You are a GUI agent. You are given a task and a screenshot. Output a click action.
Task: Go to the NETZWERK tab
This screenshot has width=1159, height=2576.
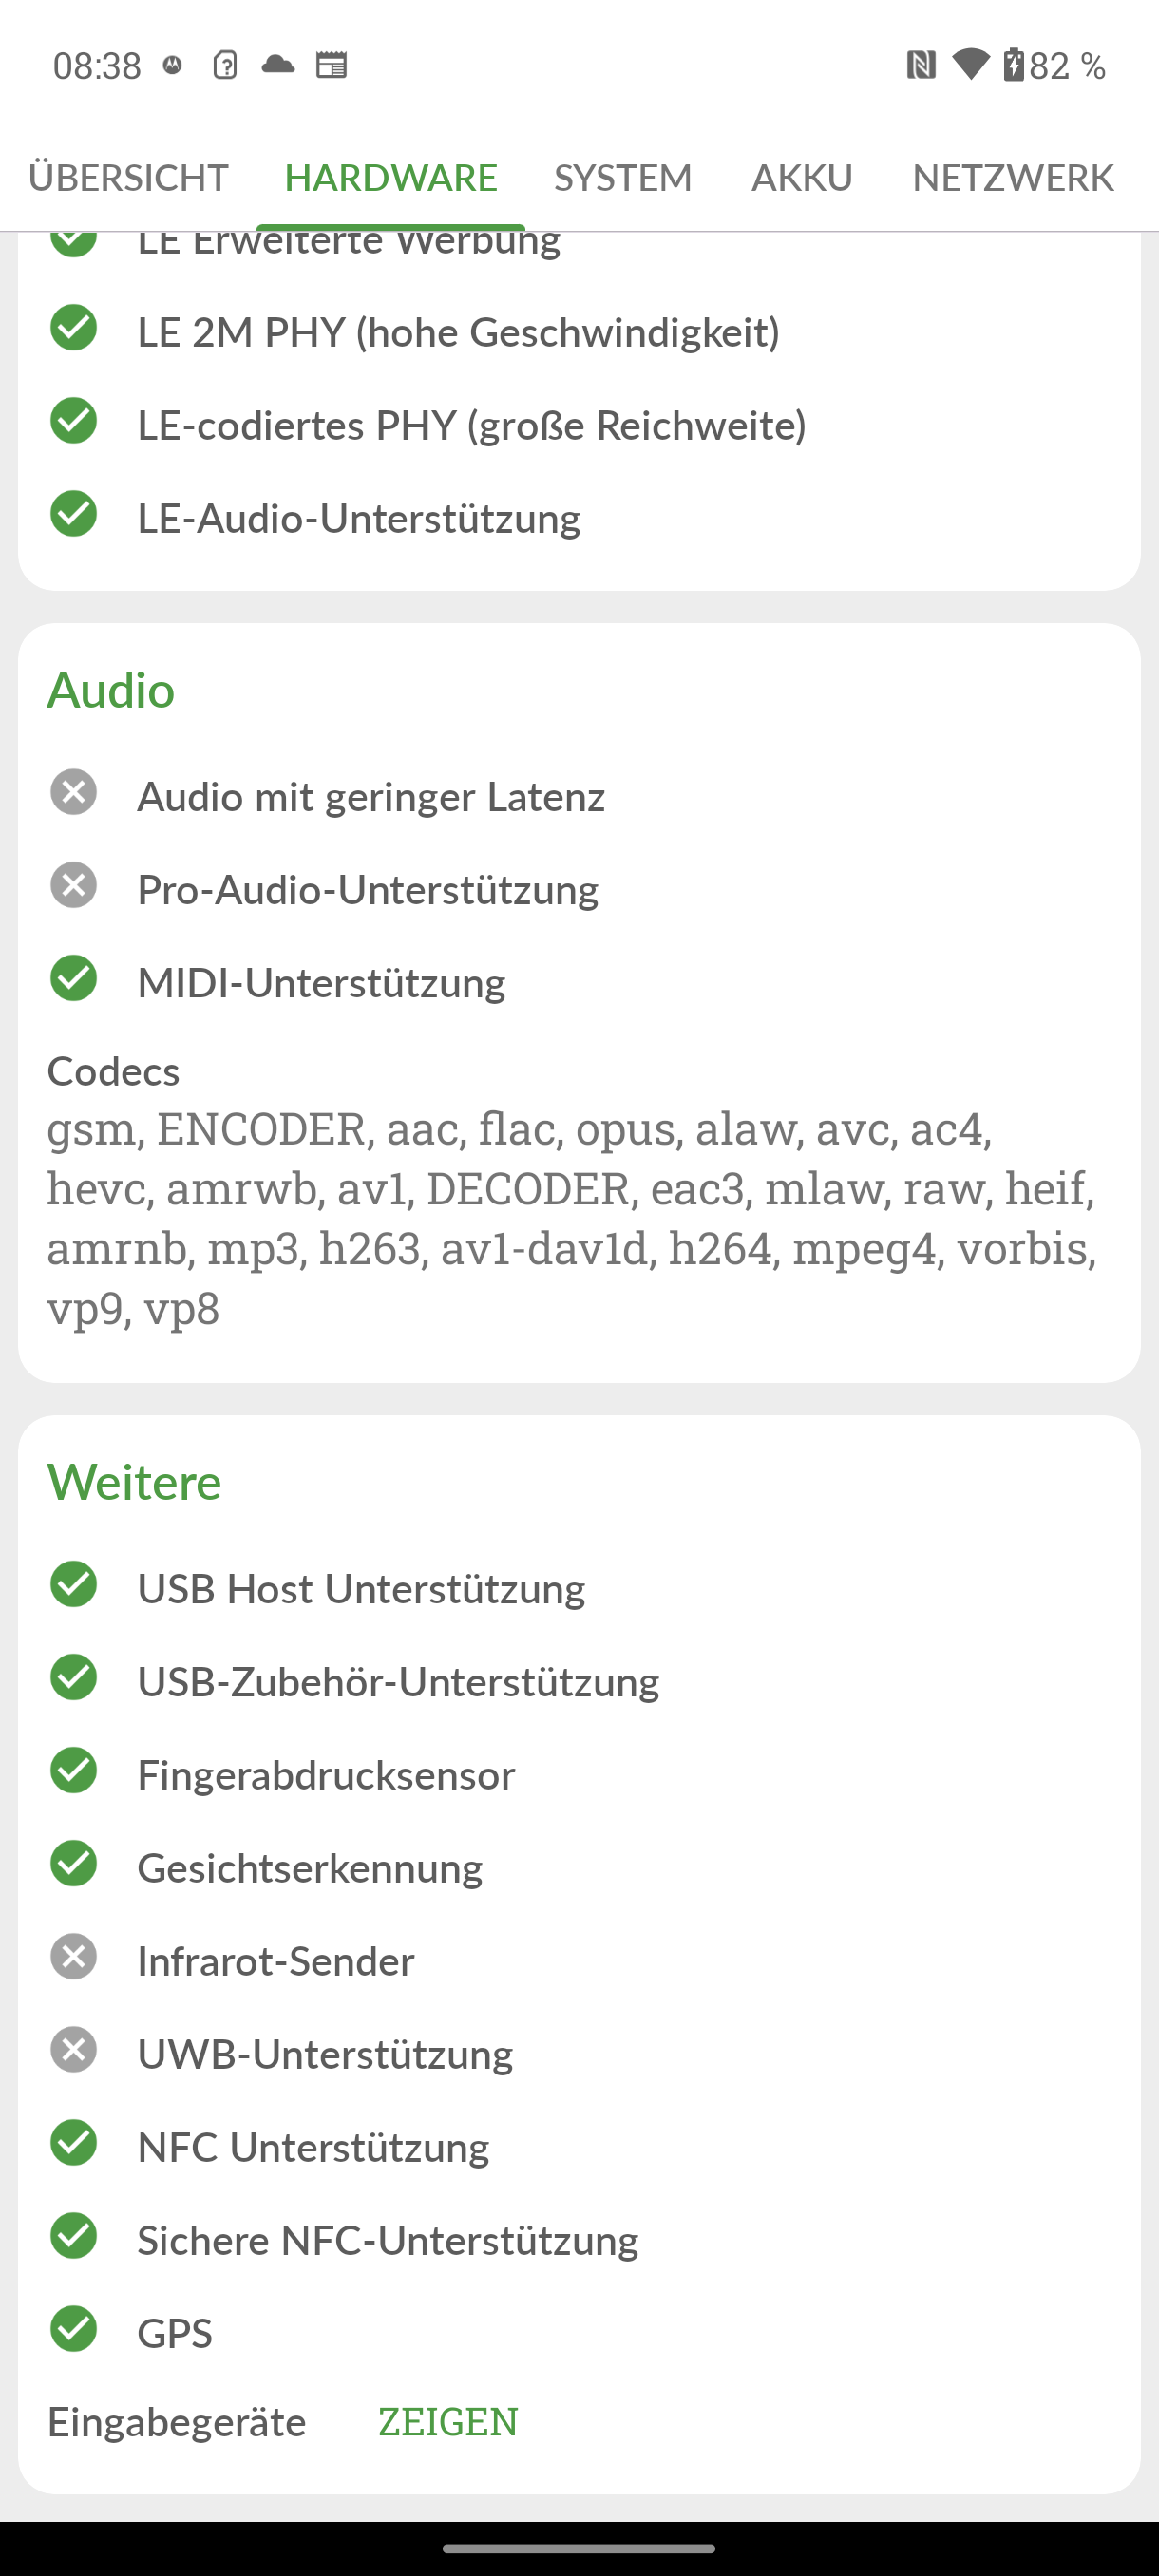coord(1012,178)
